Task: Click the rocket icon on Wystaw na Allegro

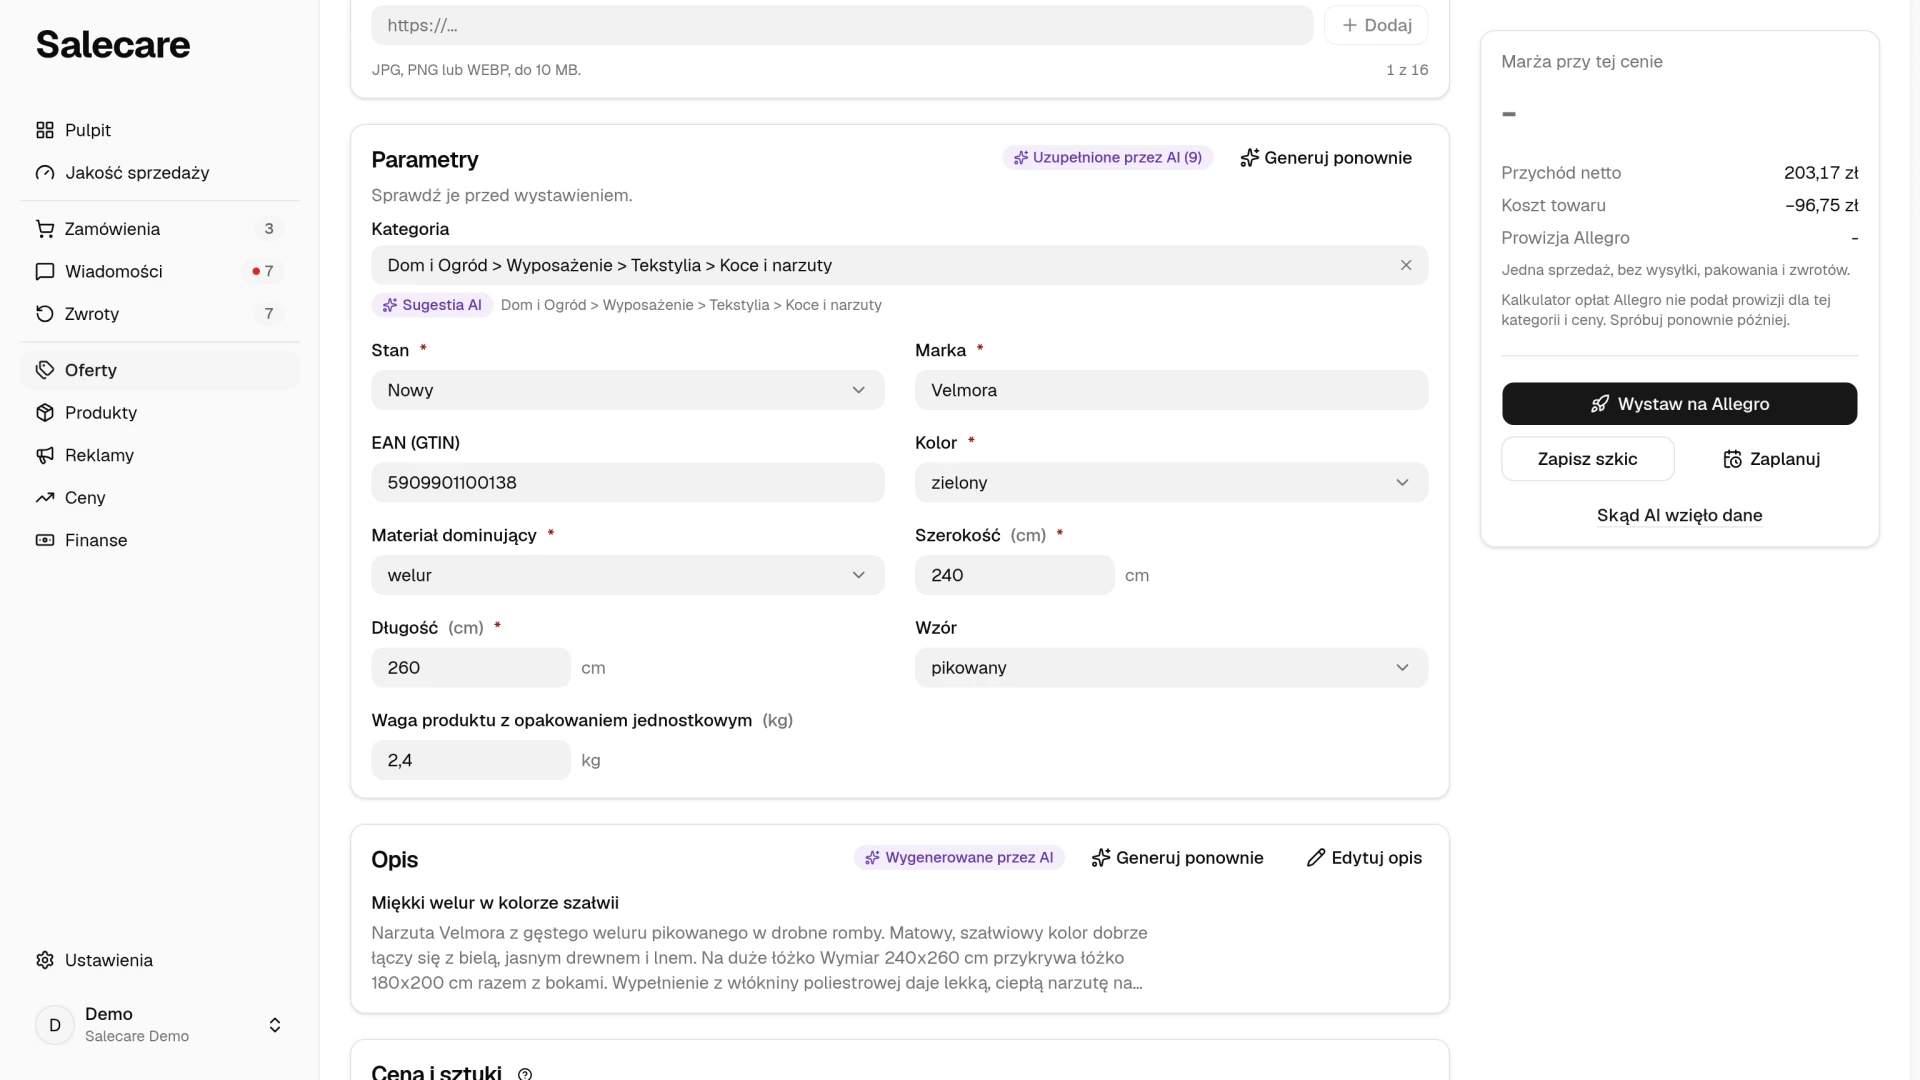Action: tap(1600, 404)
